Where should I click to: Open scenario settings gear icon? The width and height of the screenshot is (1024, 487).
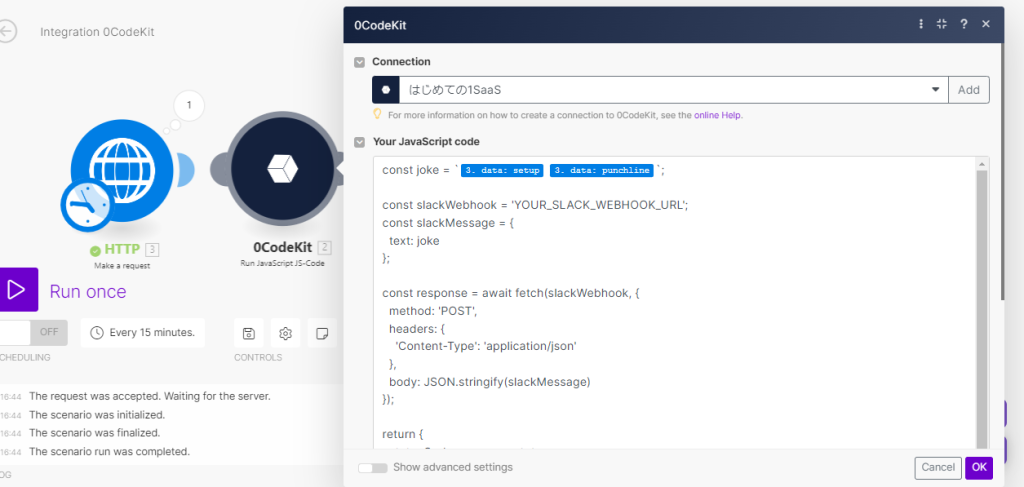coord(285,334)
